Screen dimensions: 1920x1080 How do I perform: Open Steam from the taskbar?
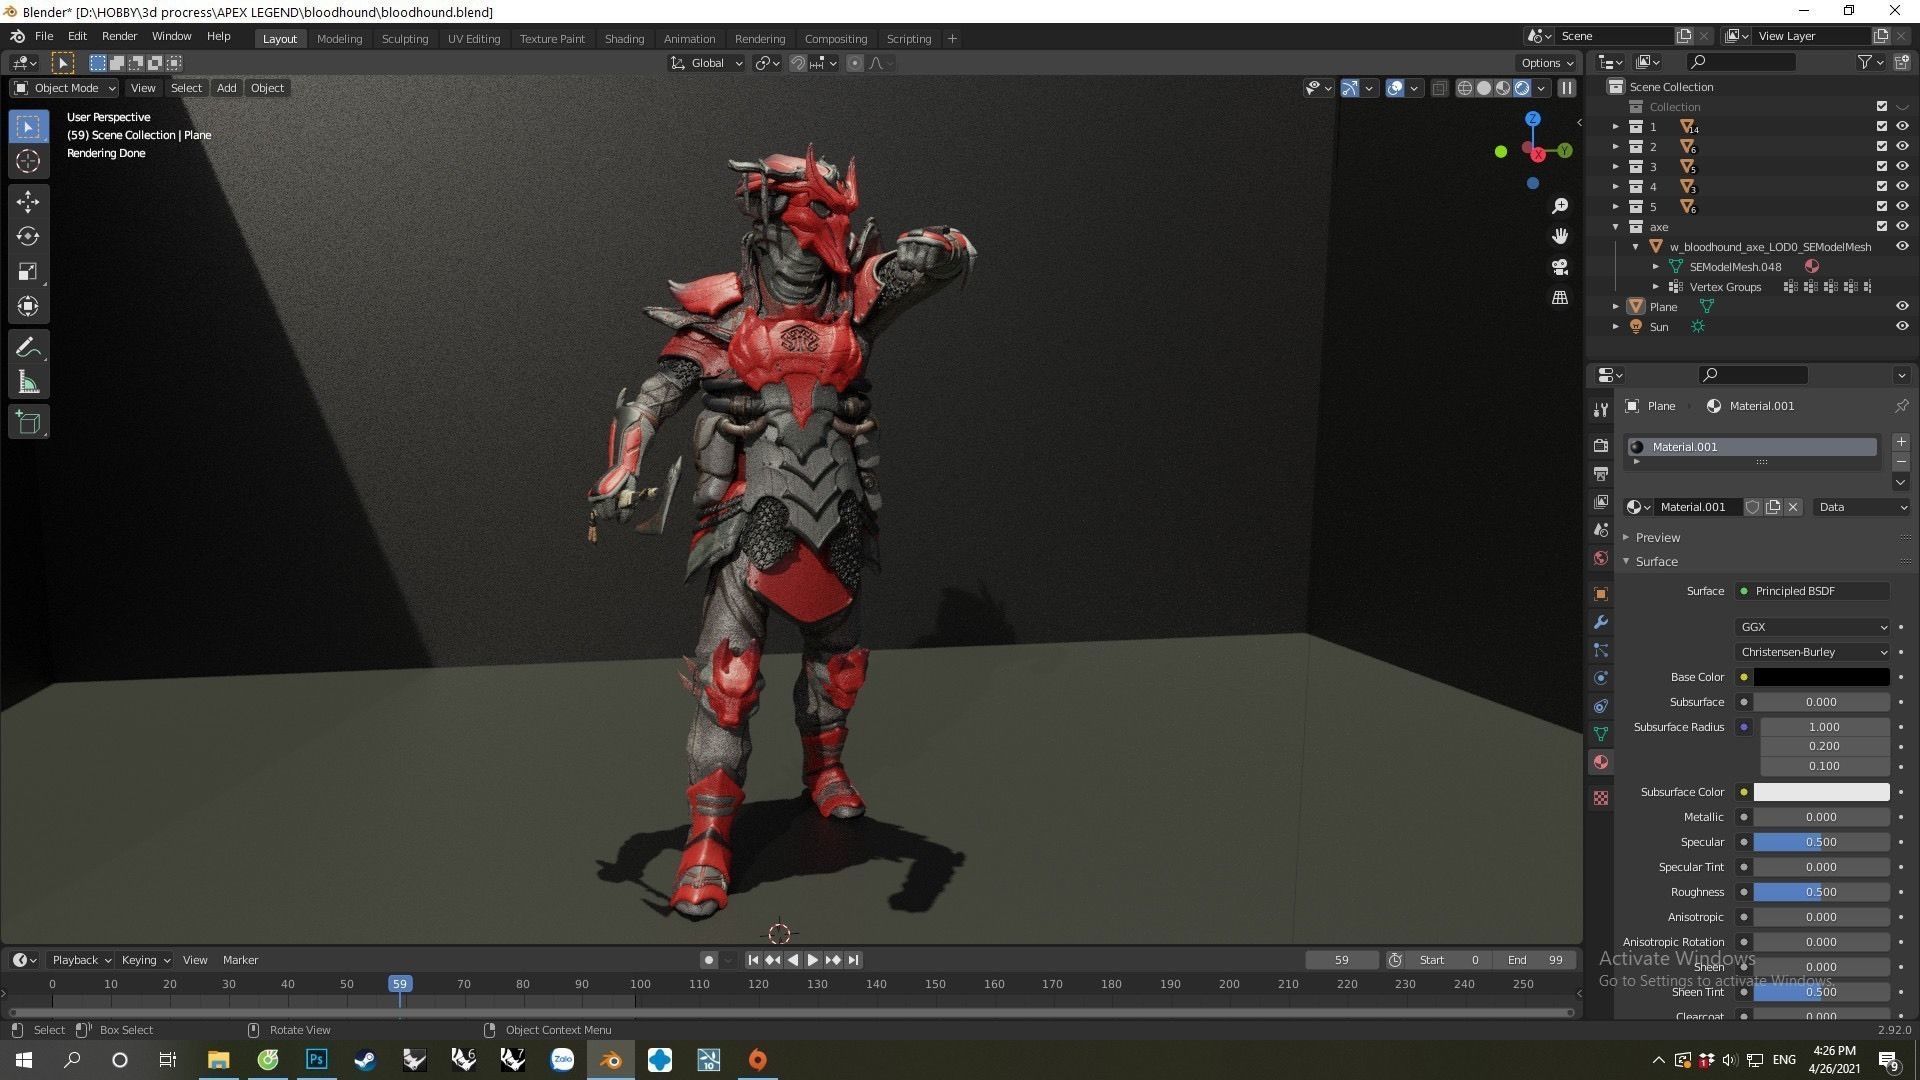click(365, 1060)
